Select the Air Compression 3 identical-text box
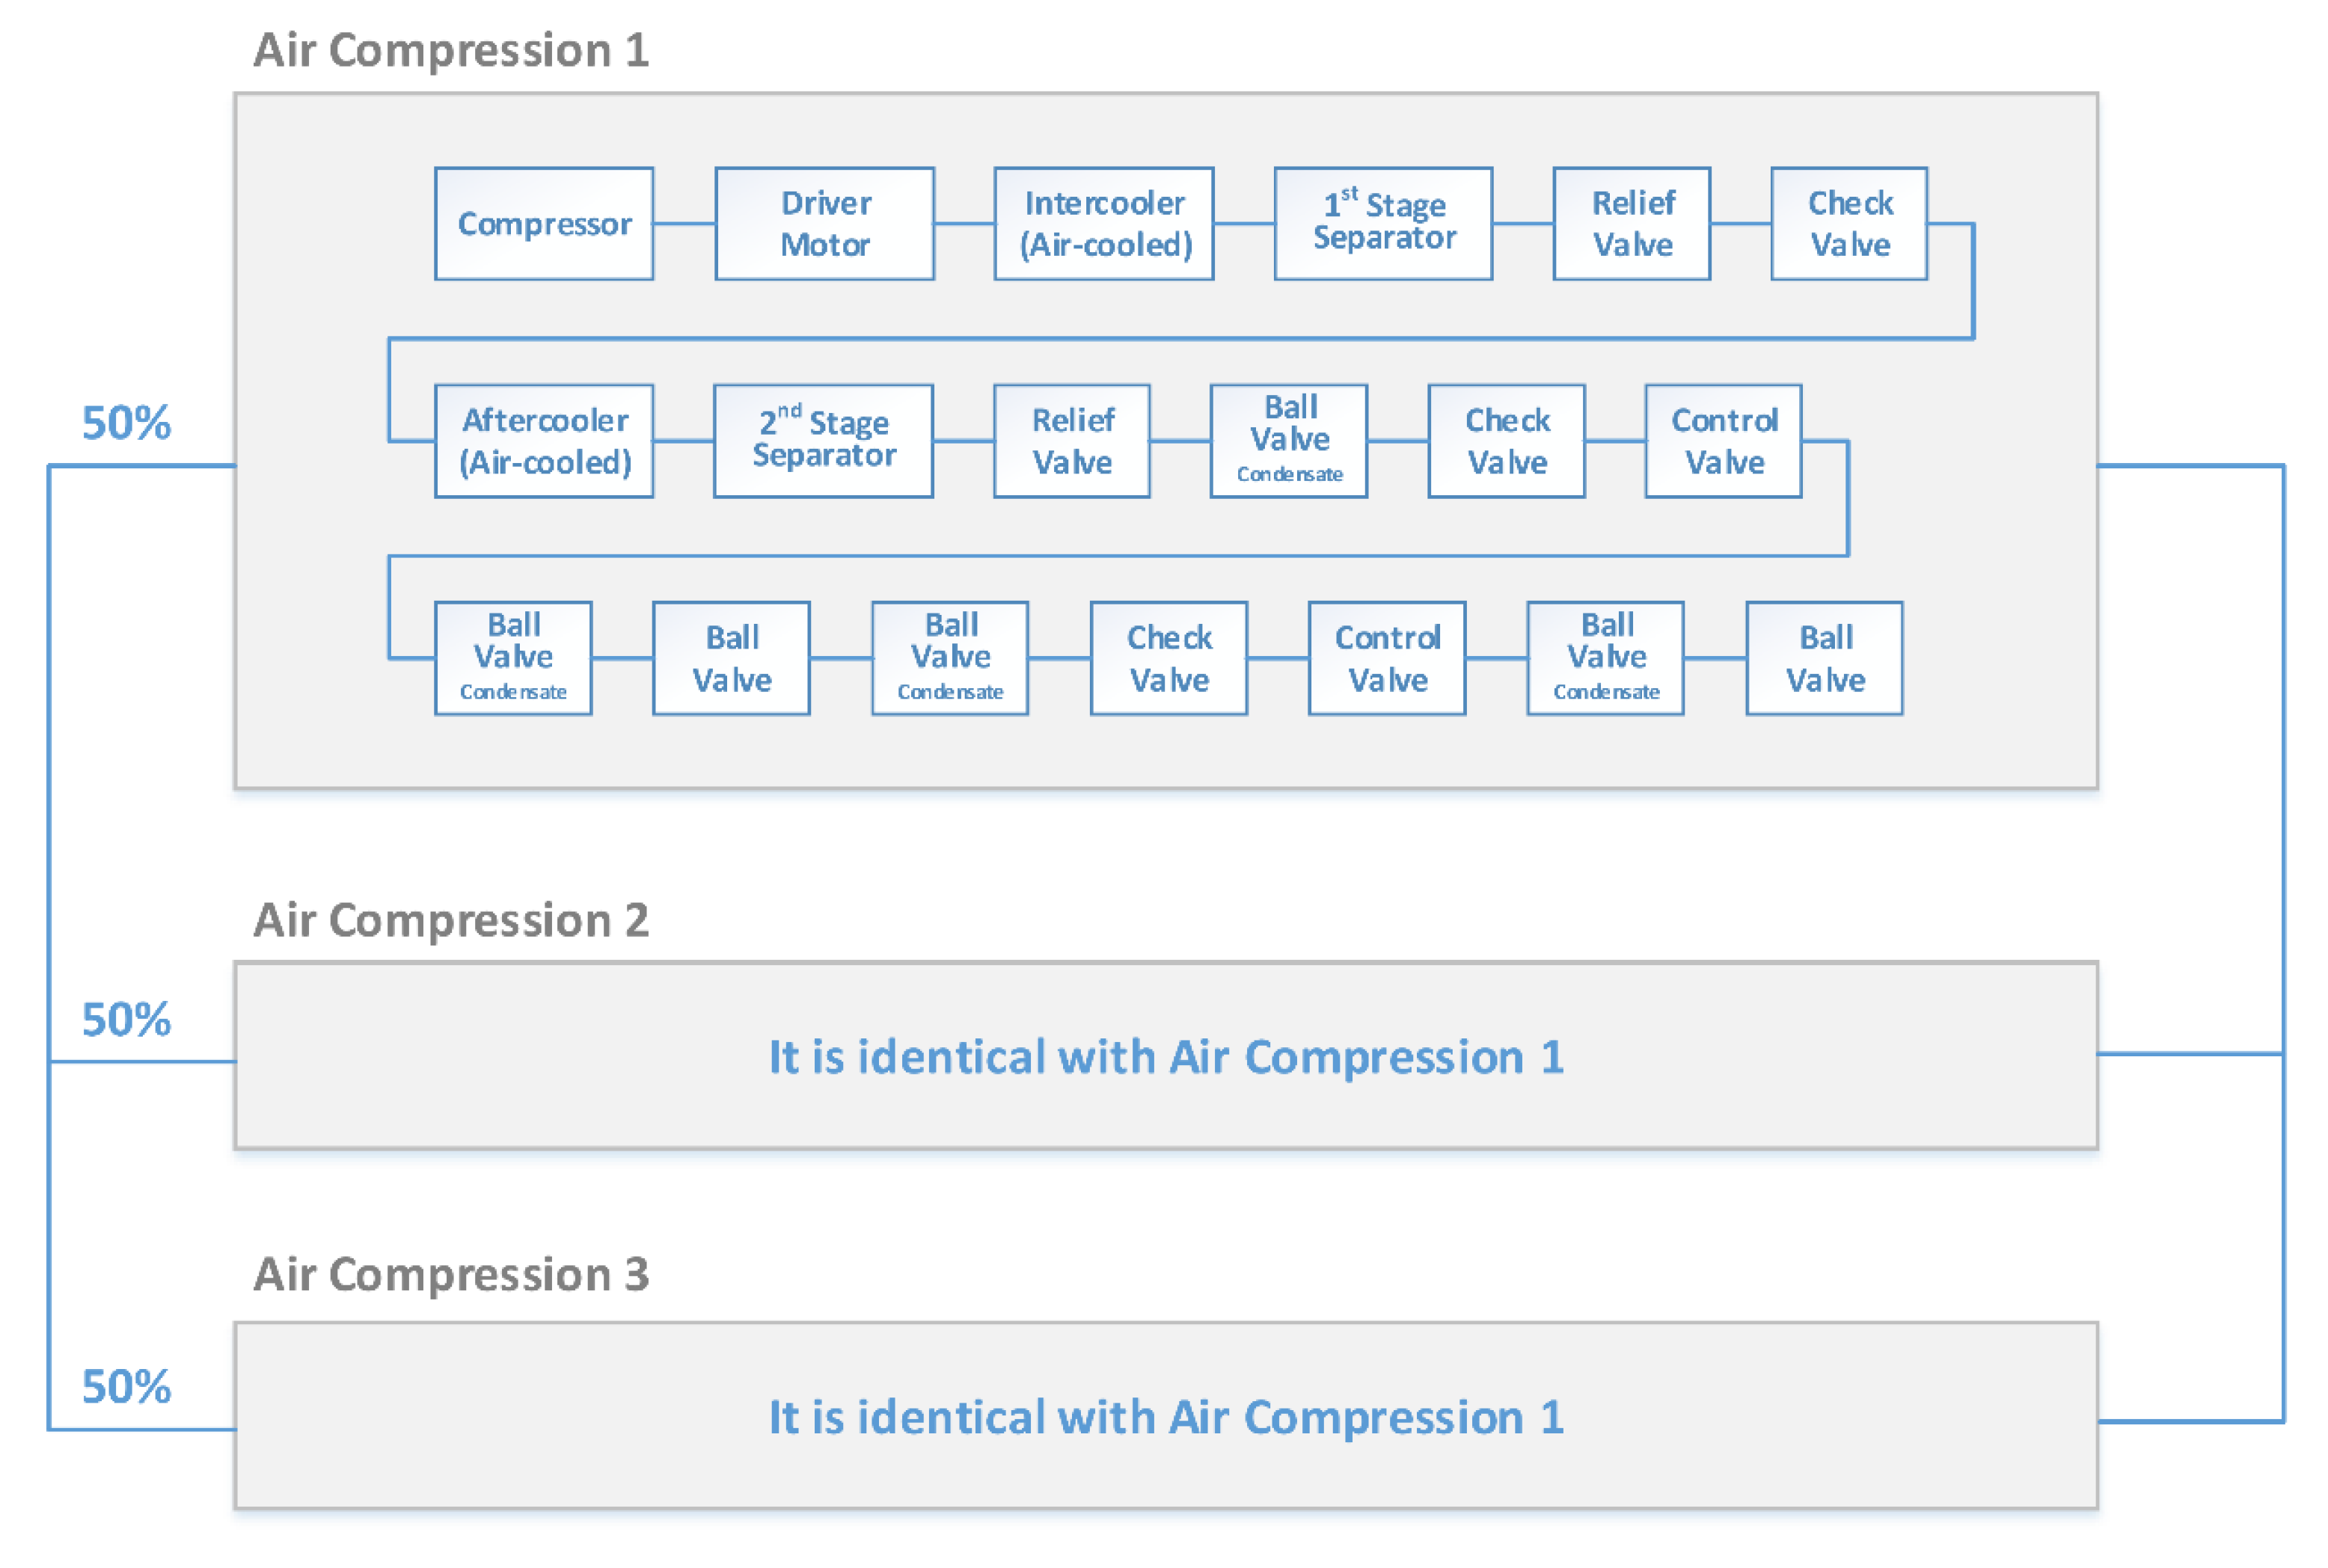This screenshot has width=2328, height=1568. click(1165, 1416)
